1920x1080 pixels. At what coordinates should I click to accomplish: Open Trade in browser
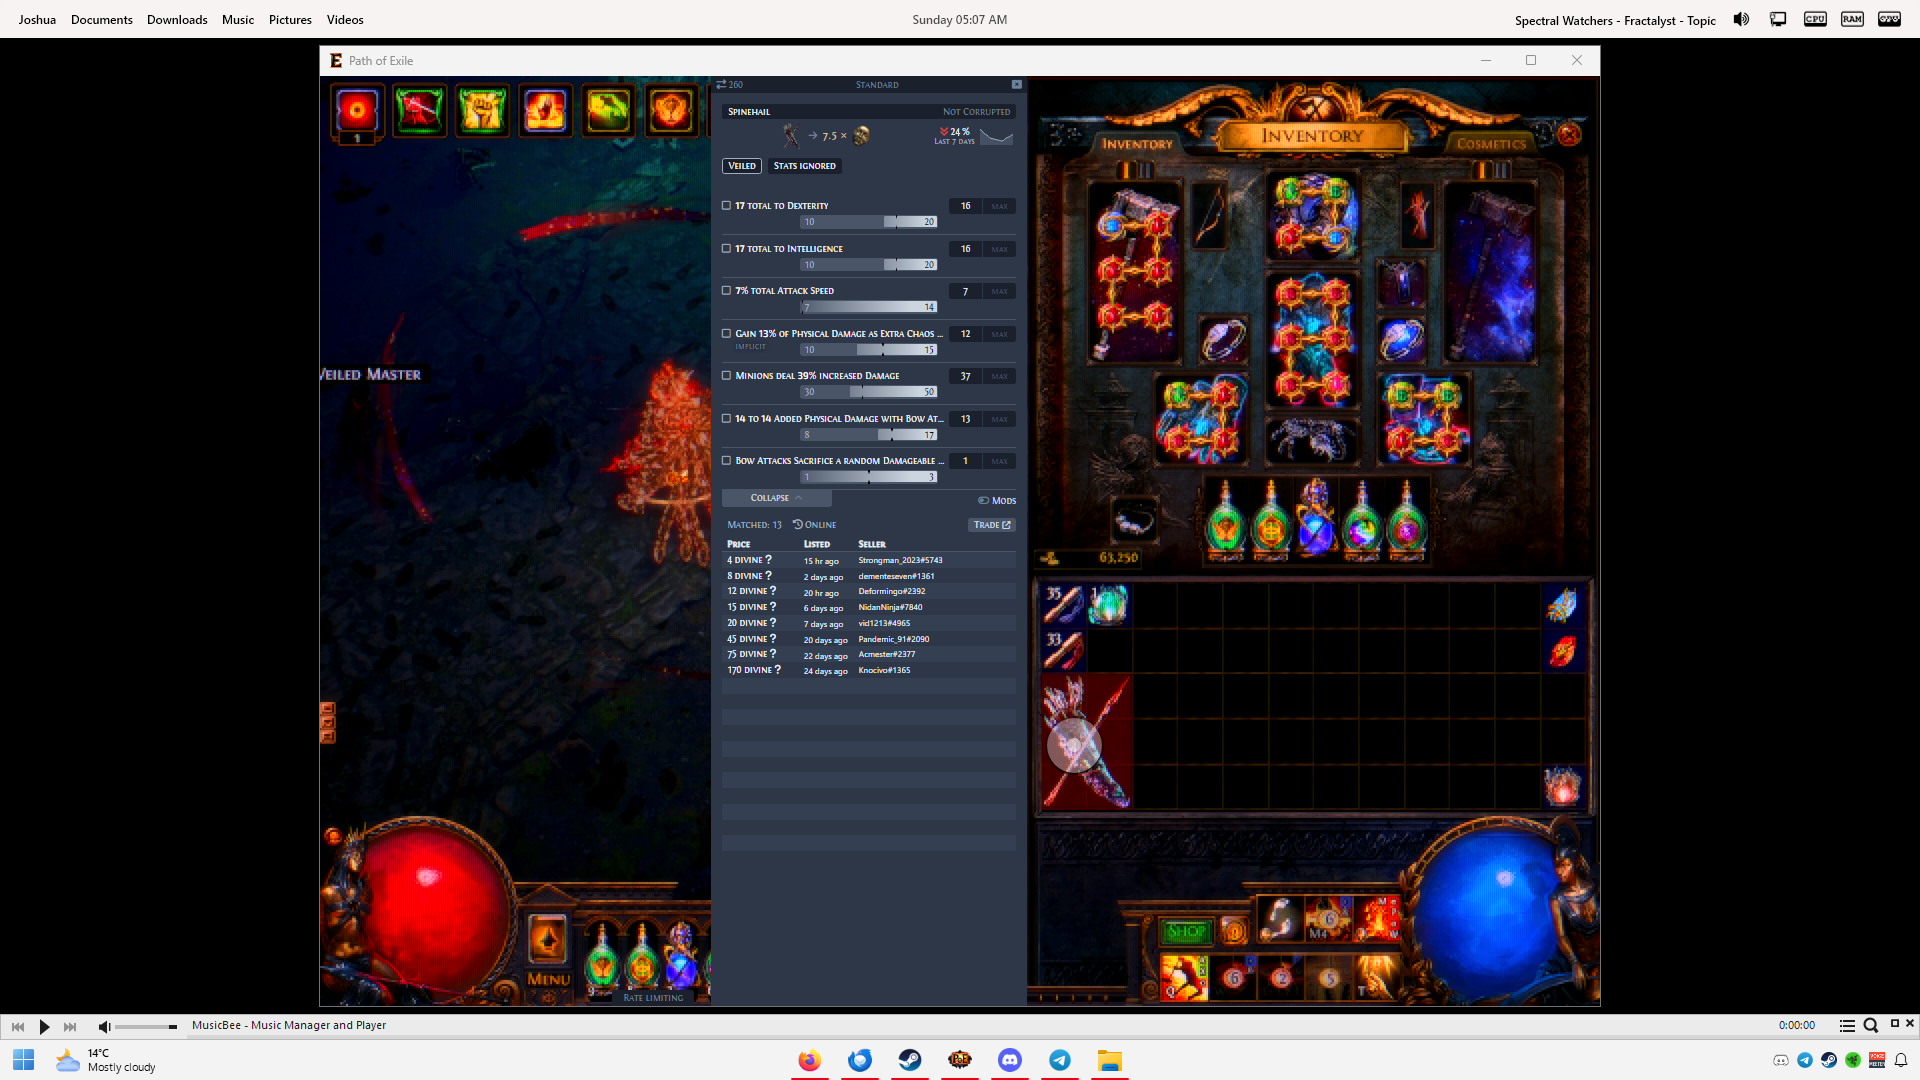coord(992,525)
